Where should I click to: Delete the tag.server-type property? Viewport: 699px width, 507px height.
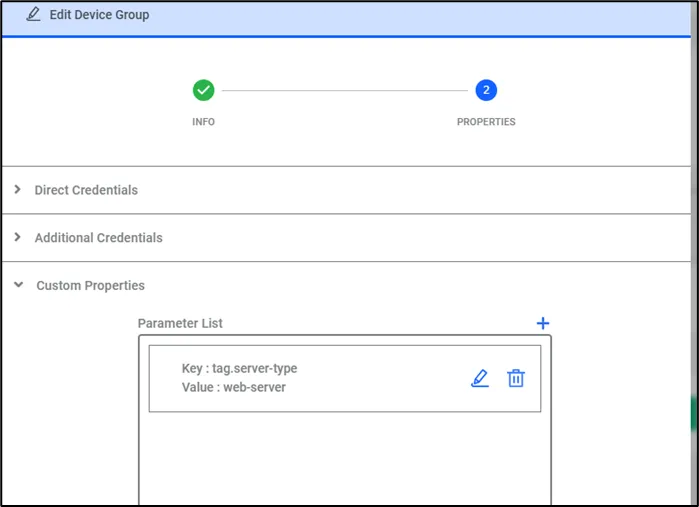pyautogui.click(x=516, y=378)
